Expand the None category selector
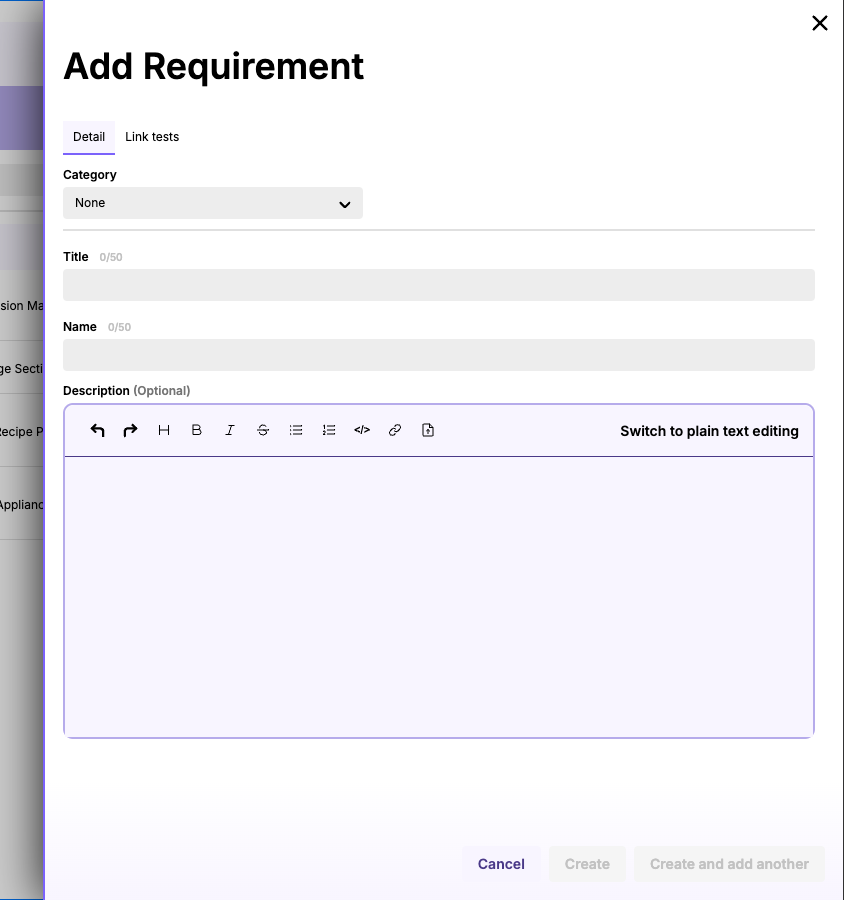Screen dimensions: 844x900 213,203
